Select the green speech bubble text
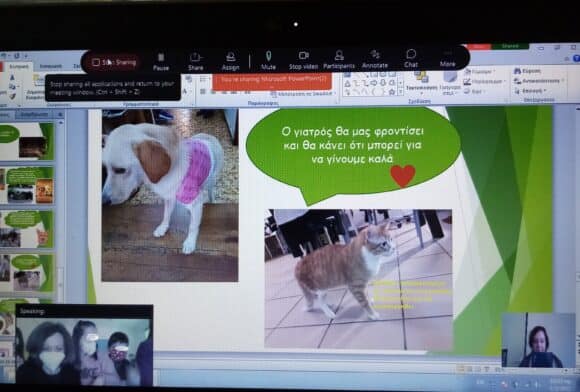 [352, 145]
